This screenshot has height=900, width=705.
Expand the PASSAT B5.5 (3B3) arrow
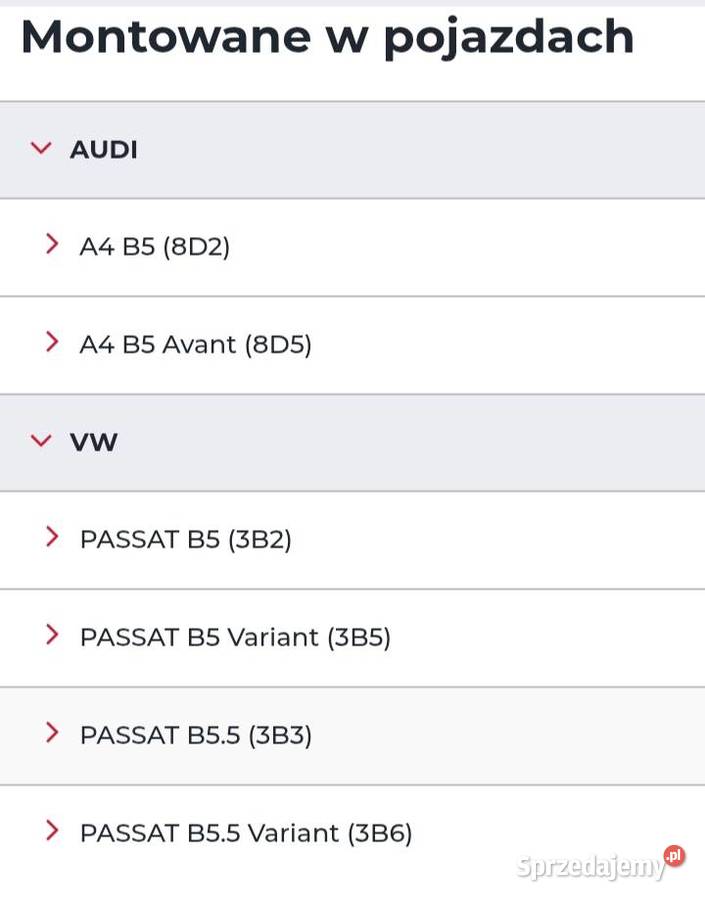click(52, 733)
